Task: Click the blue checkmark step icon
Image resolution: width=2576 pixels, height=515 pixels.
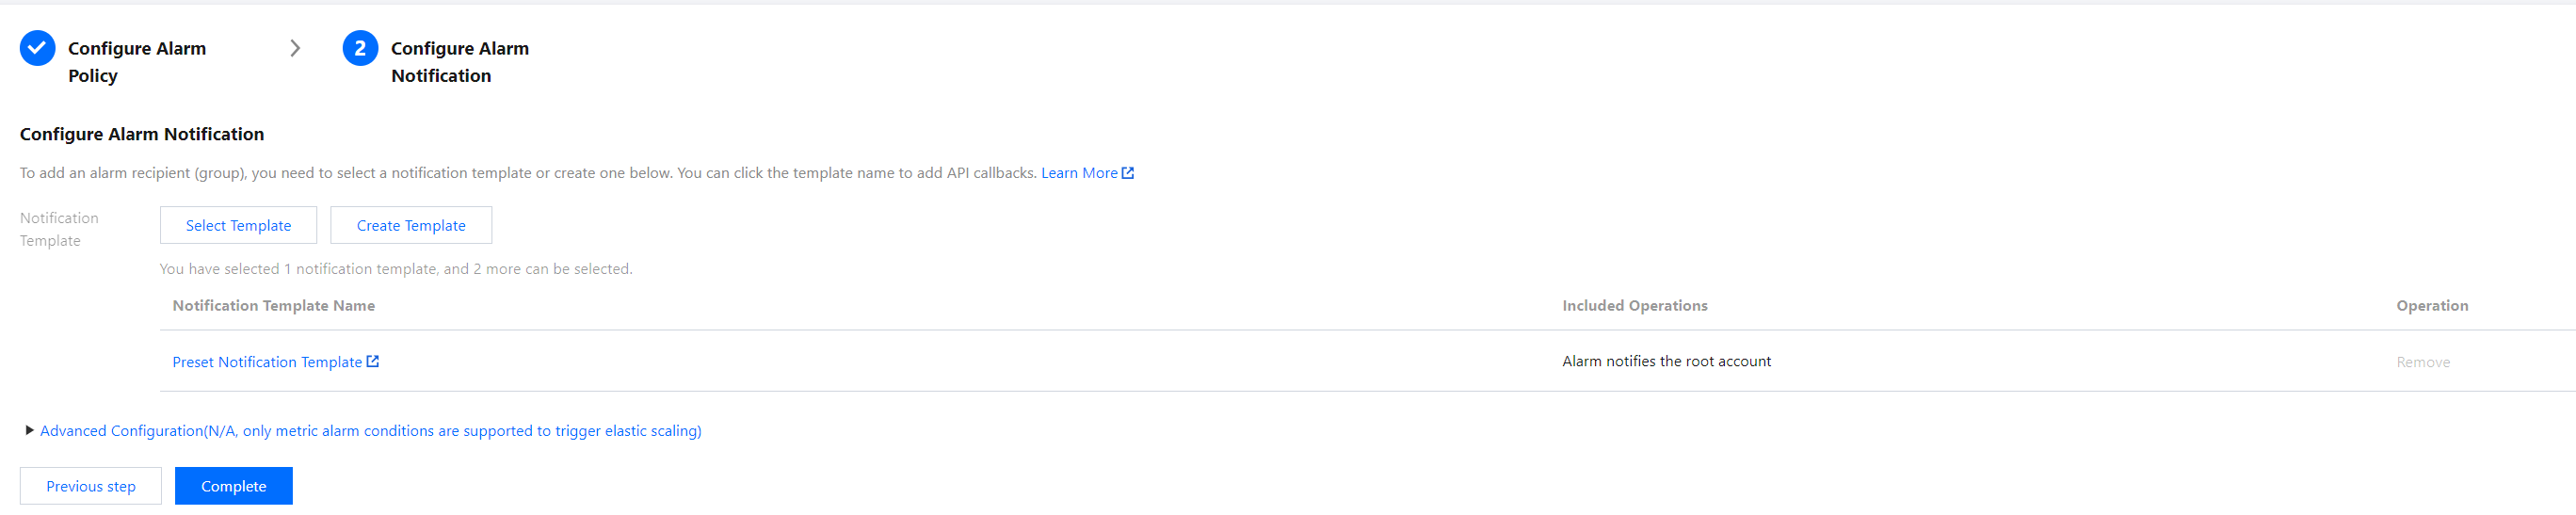Action: coord(38,48)
